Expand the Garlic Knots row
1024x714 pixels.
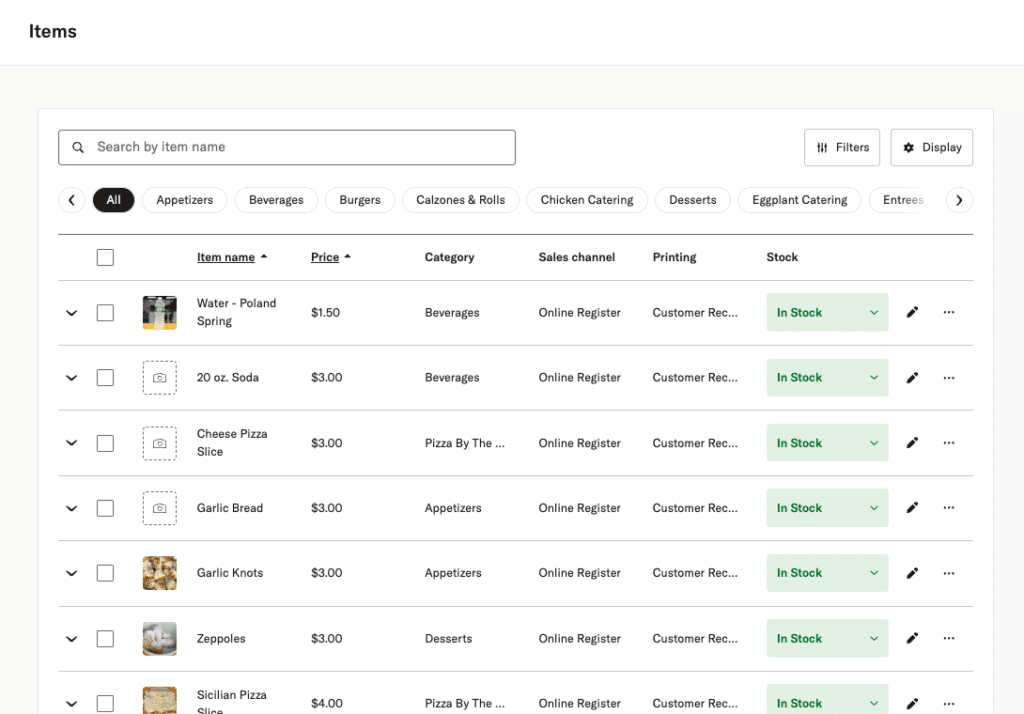(72, 573)
